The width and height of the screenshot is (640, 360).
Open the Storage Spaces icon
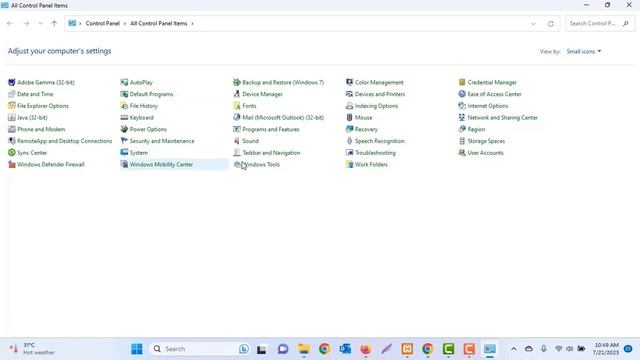(x=462, y=141)
